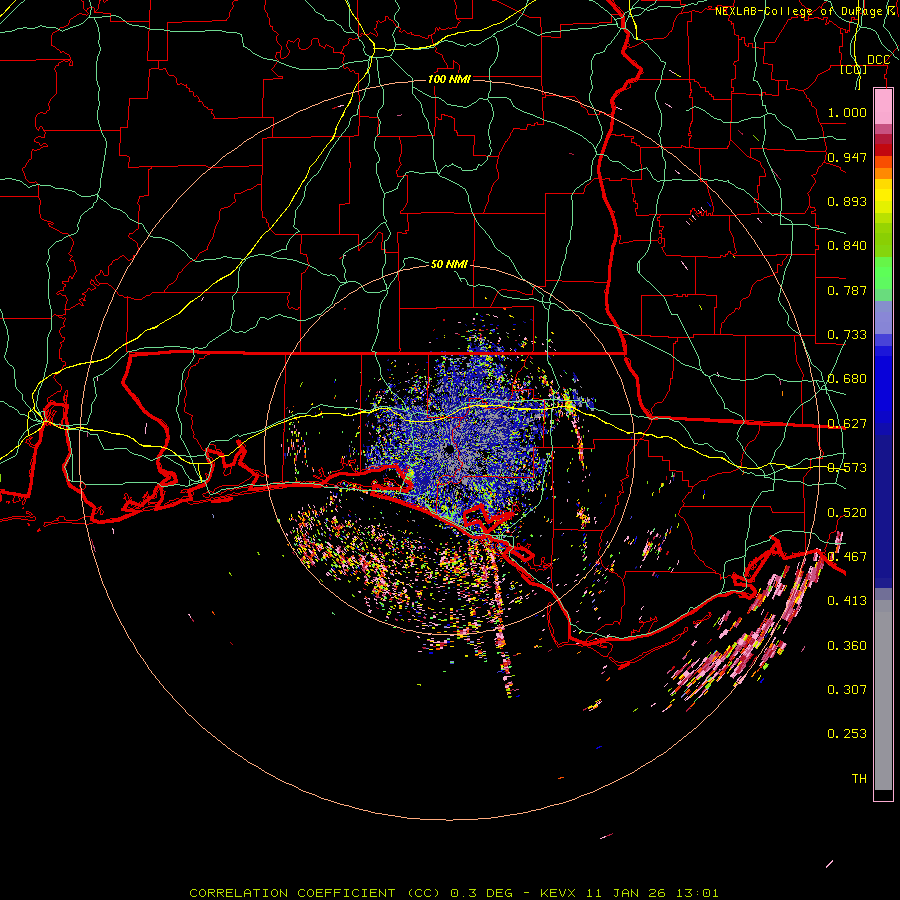
Task: Select the 0.733 legend value
Action: (847, 335)
